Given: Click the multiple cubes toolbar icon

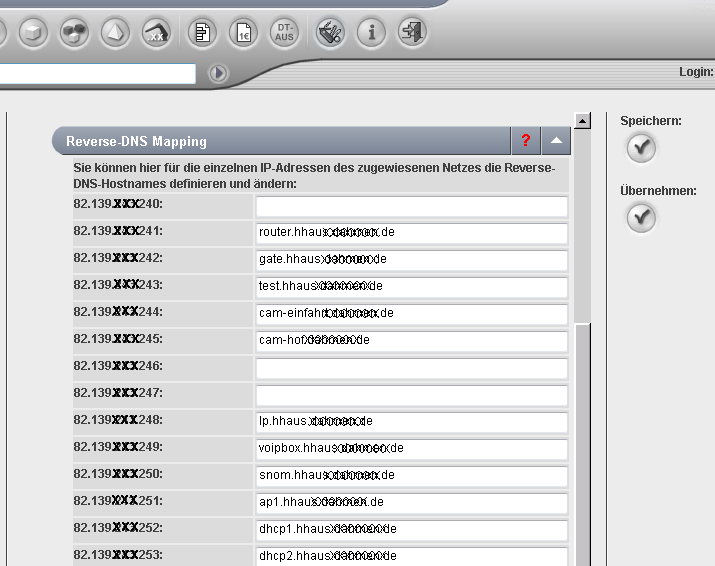Looking at the screenshot, I should (74, 33).
